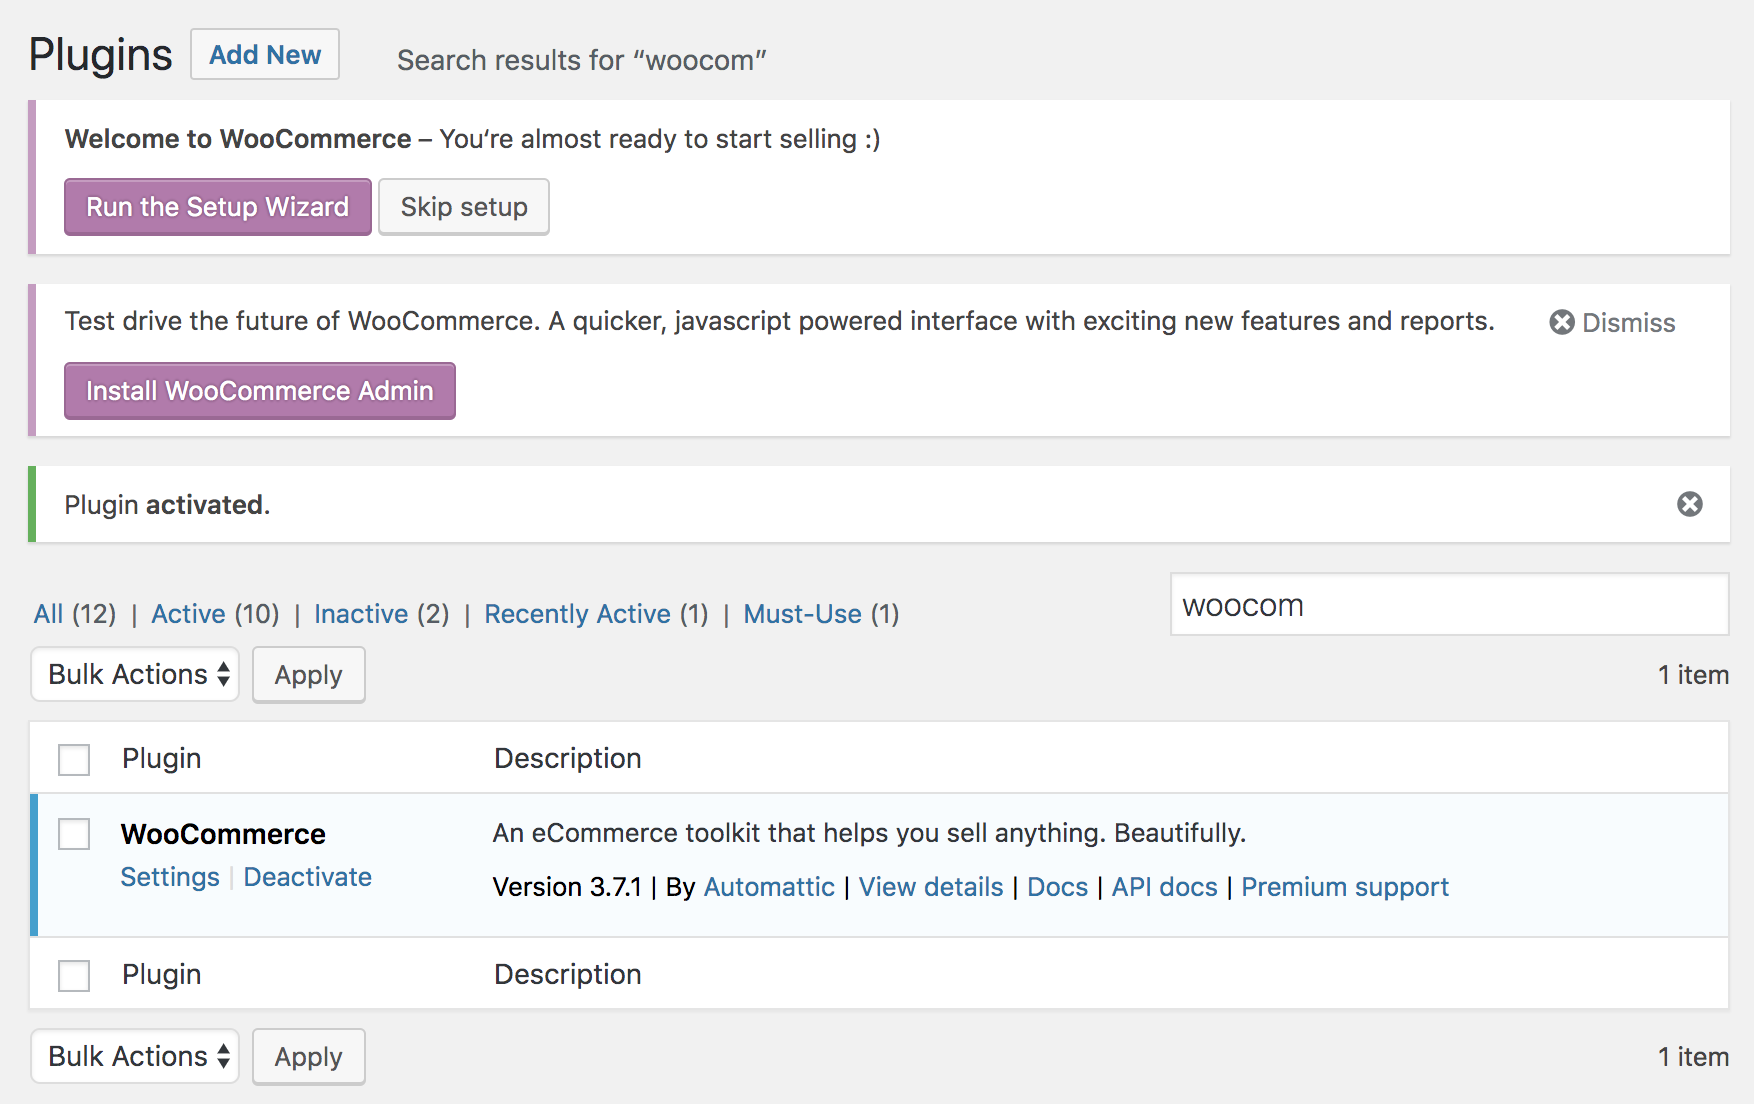Click the top Apply button
Screen dimensions: 1754x1104
[x=309, y=675]
